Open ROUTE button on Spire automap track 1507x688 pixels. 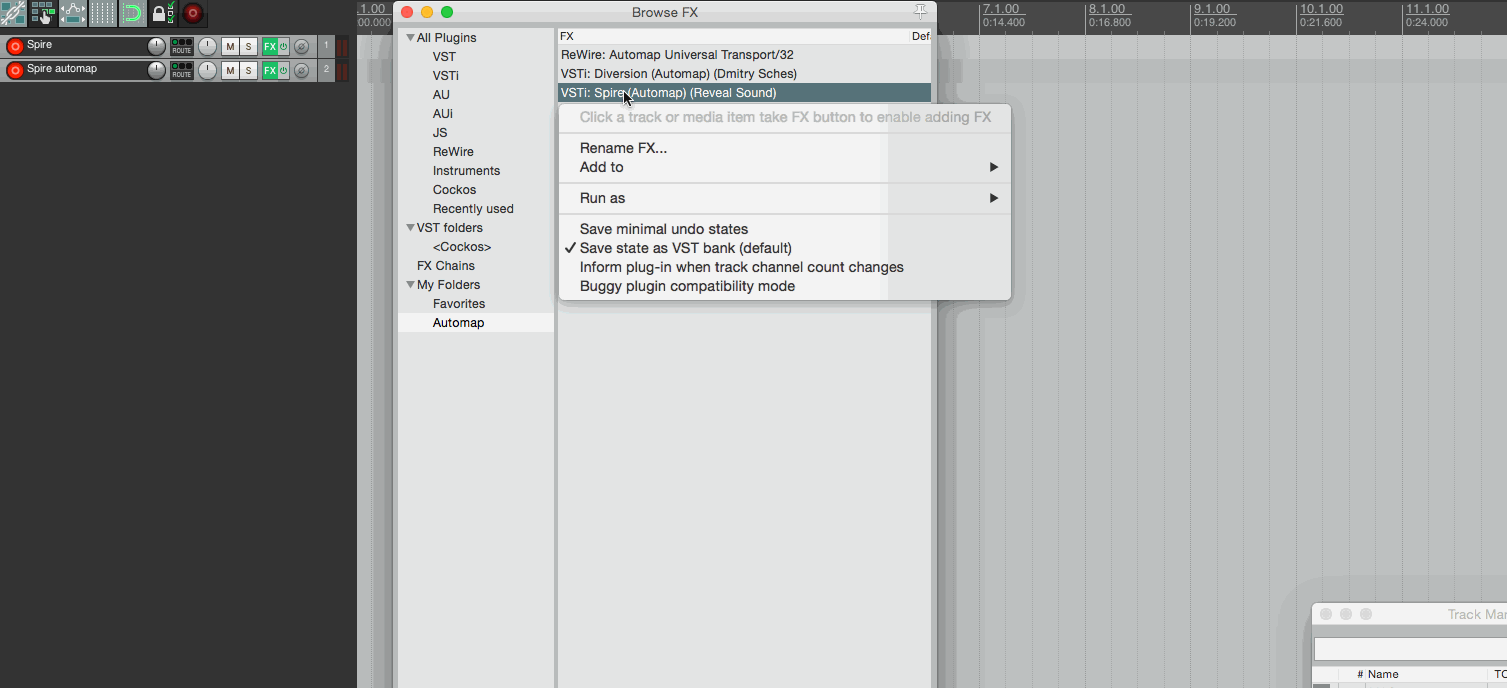coord(182,70)
